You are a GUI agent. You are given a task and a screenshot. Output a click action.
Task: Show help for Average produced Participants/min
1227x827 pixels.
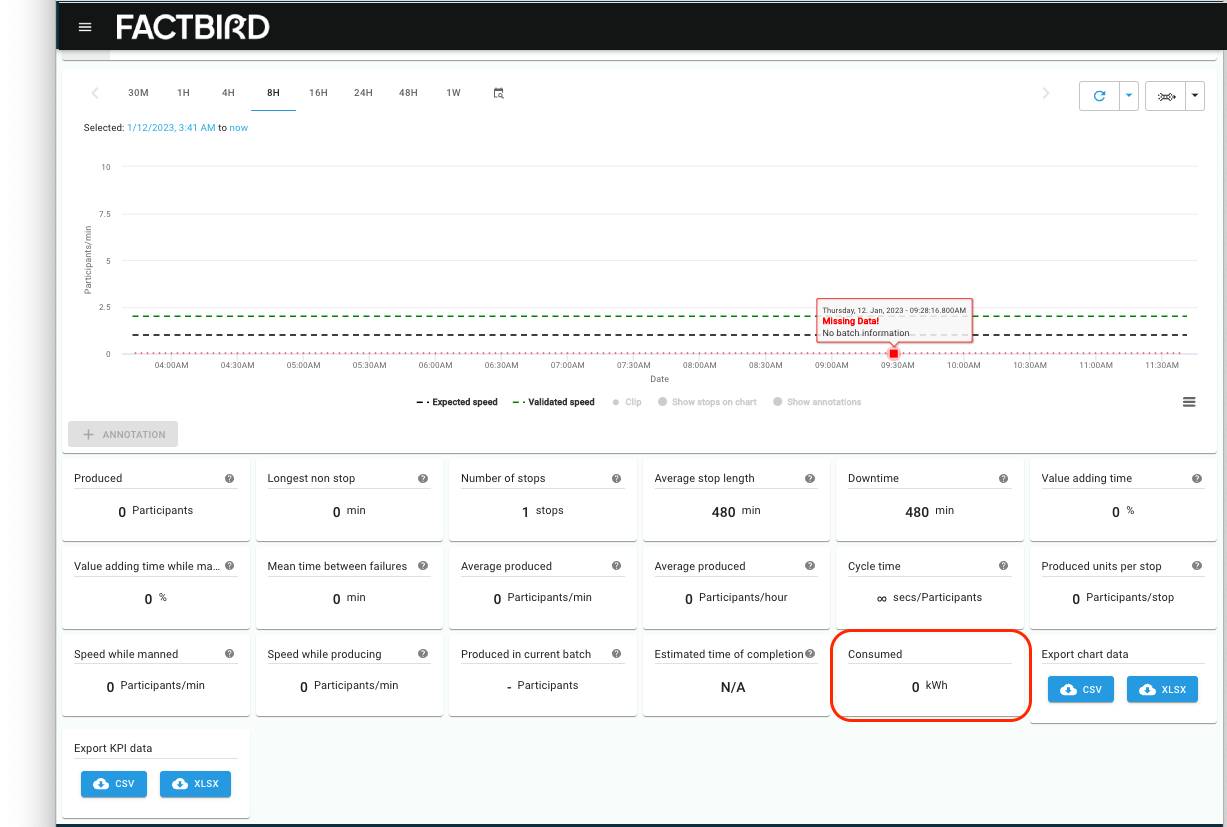point(616,566)
